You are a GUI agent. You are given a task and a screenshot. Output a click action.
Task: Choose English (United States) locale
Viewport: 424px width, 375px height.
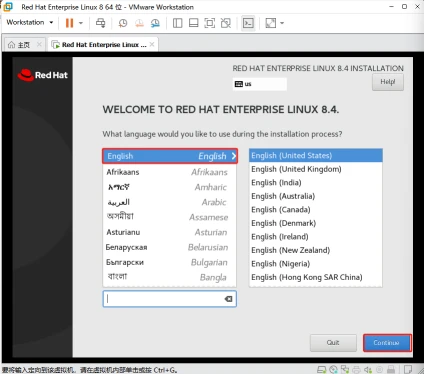pyautogui.click(x=316, y=156)
